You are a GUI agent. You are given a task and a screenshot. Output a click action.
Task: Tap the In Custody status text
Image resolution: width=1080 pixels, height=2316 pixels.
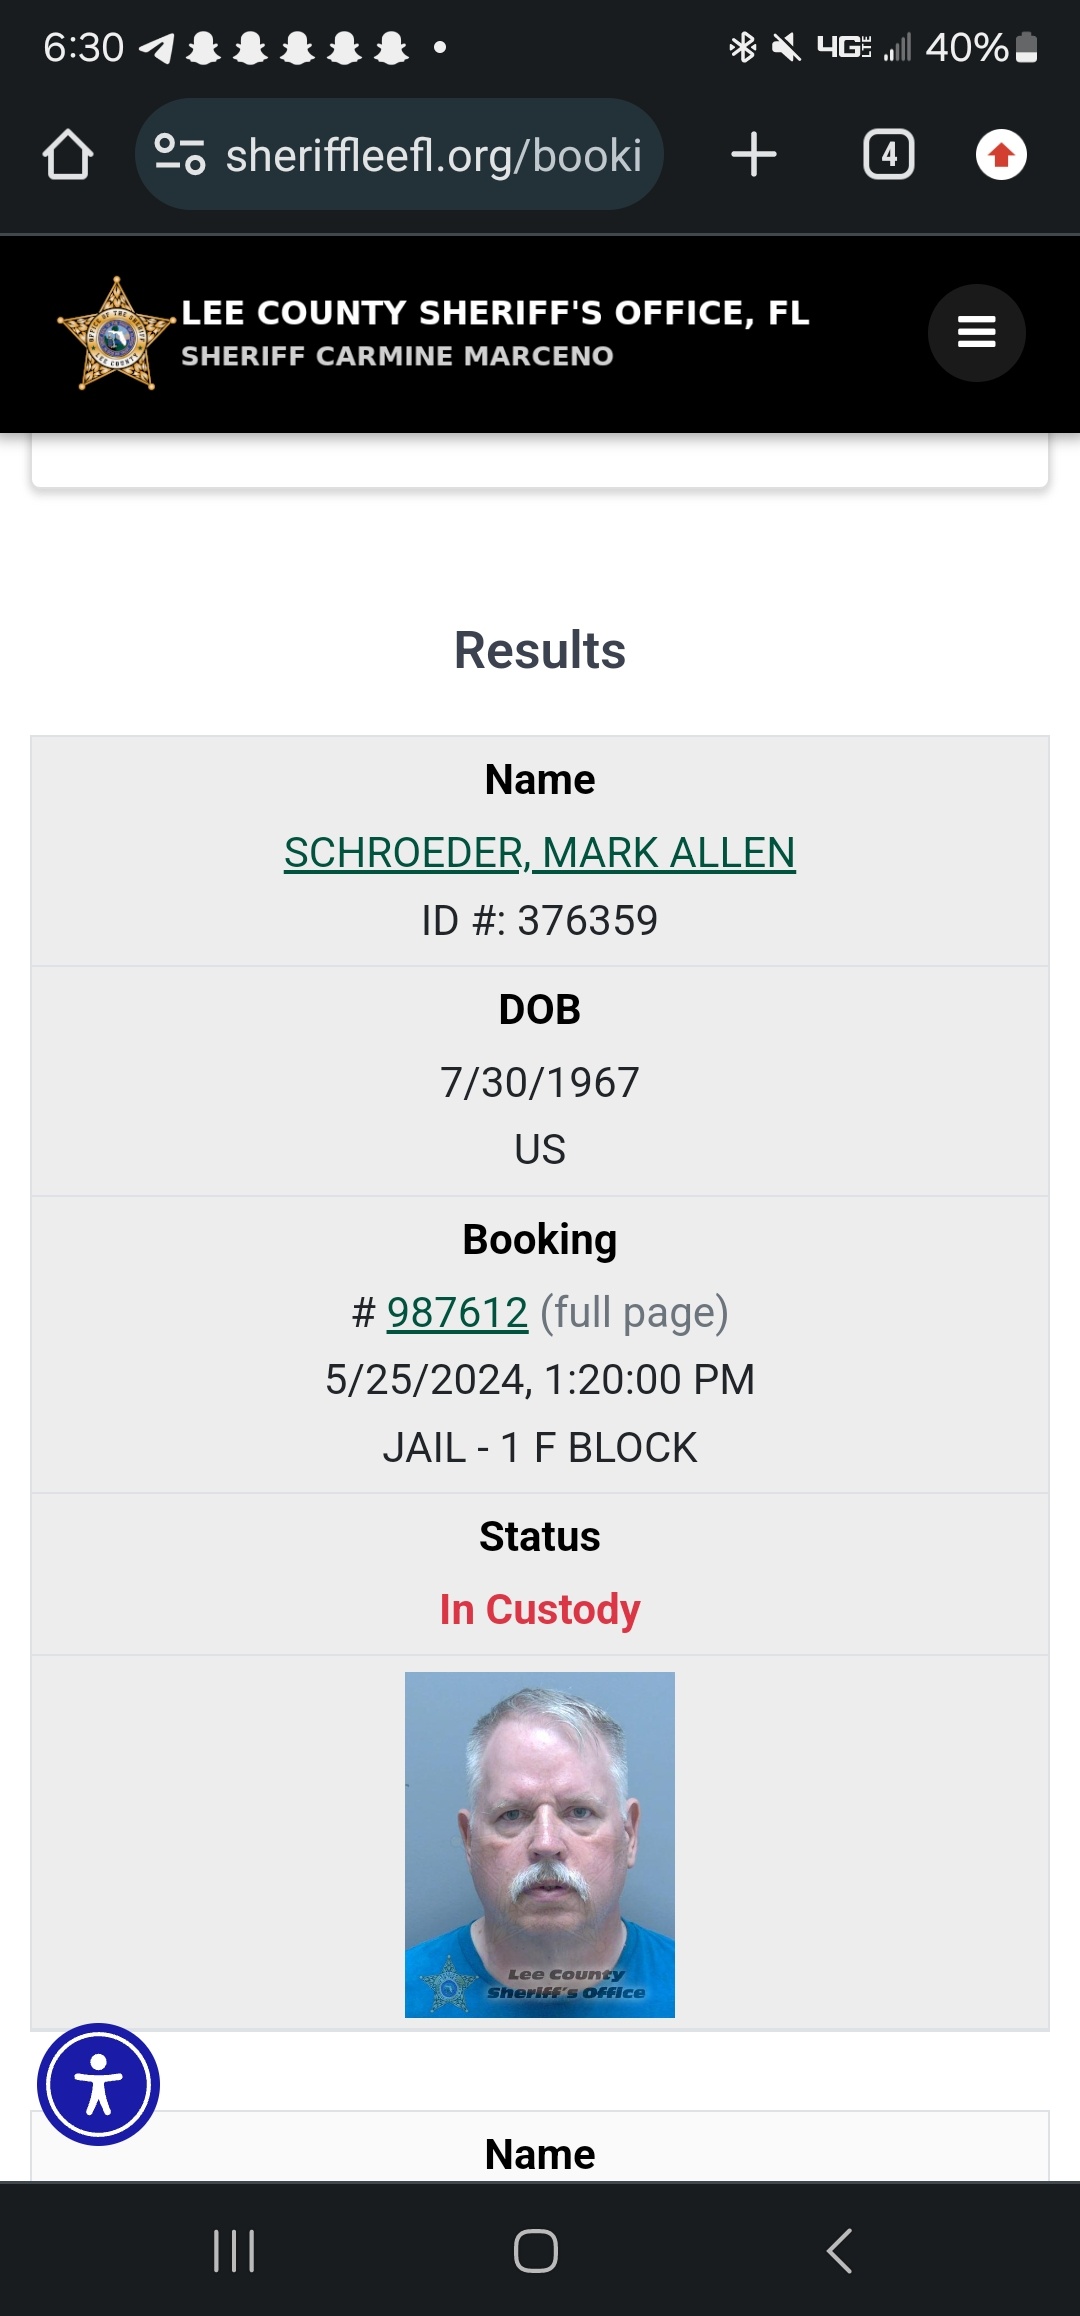[x=540, y=1610]
